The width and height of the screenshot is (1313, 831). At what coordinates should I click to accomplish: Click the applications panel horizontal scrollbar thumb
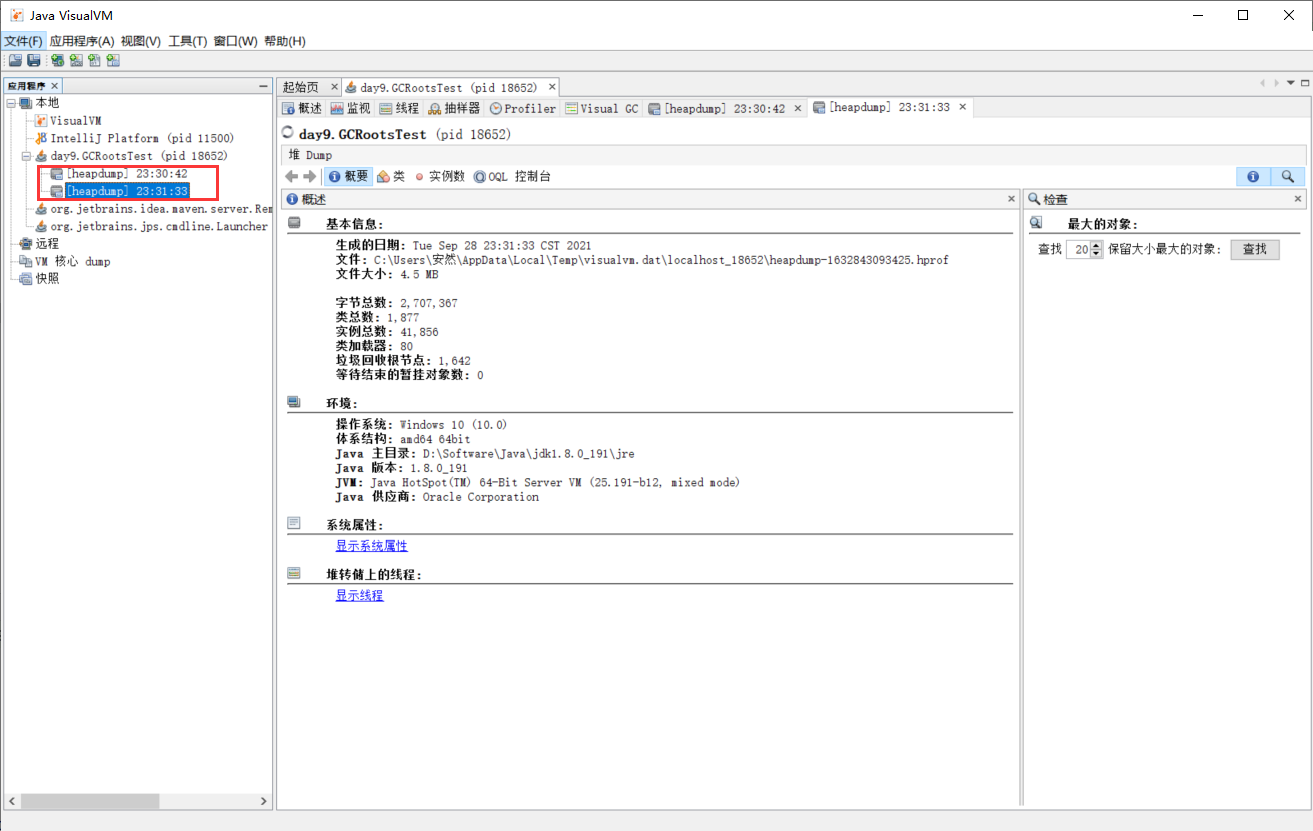tap(89, 801)
